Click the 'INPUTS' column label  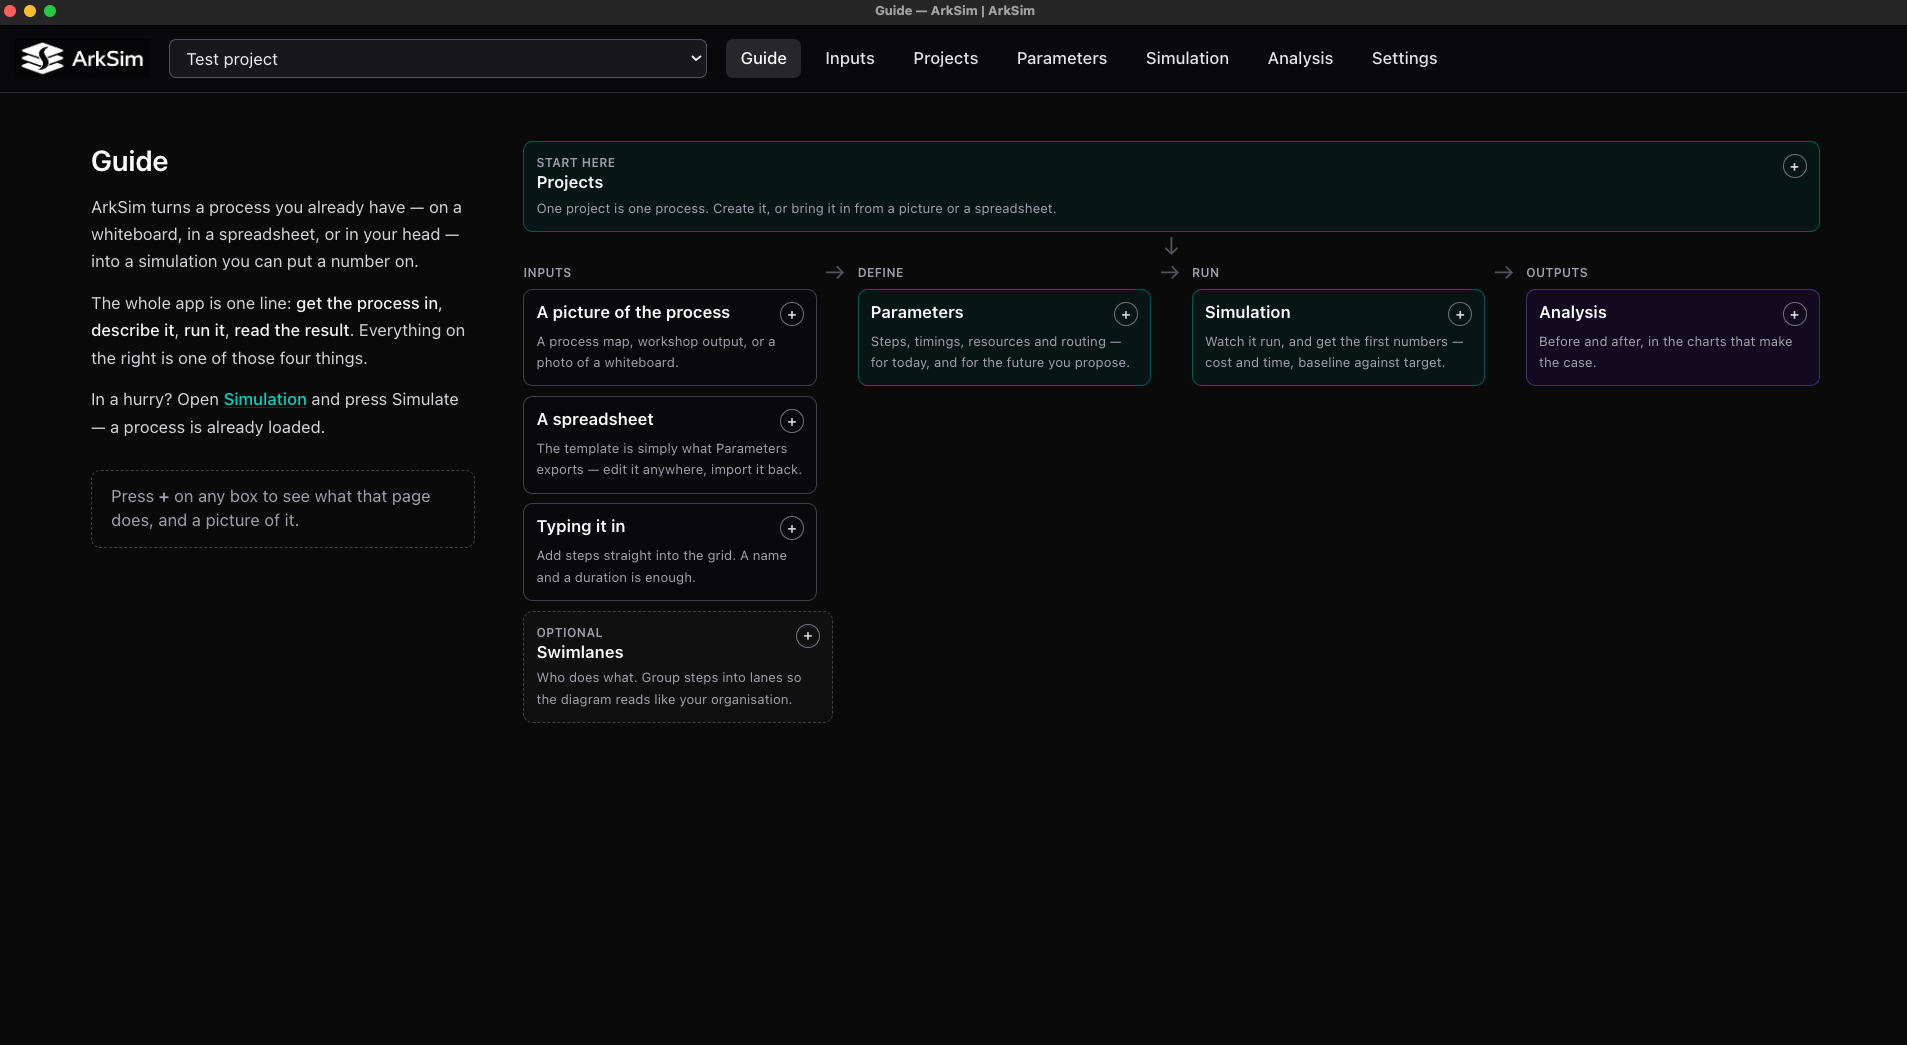[x=547, y=273]
